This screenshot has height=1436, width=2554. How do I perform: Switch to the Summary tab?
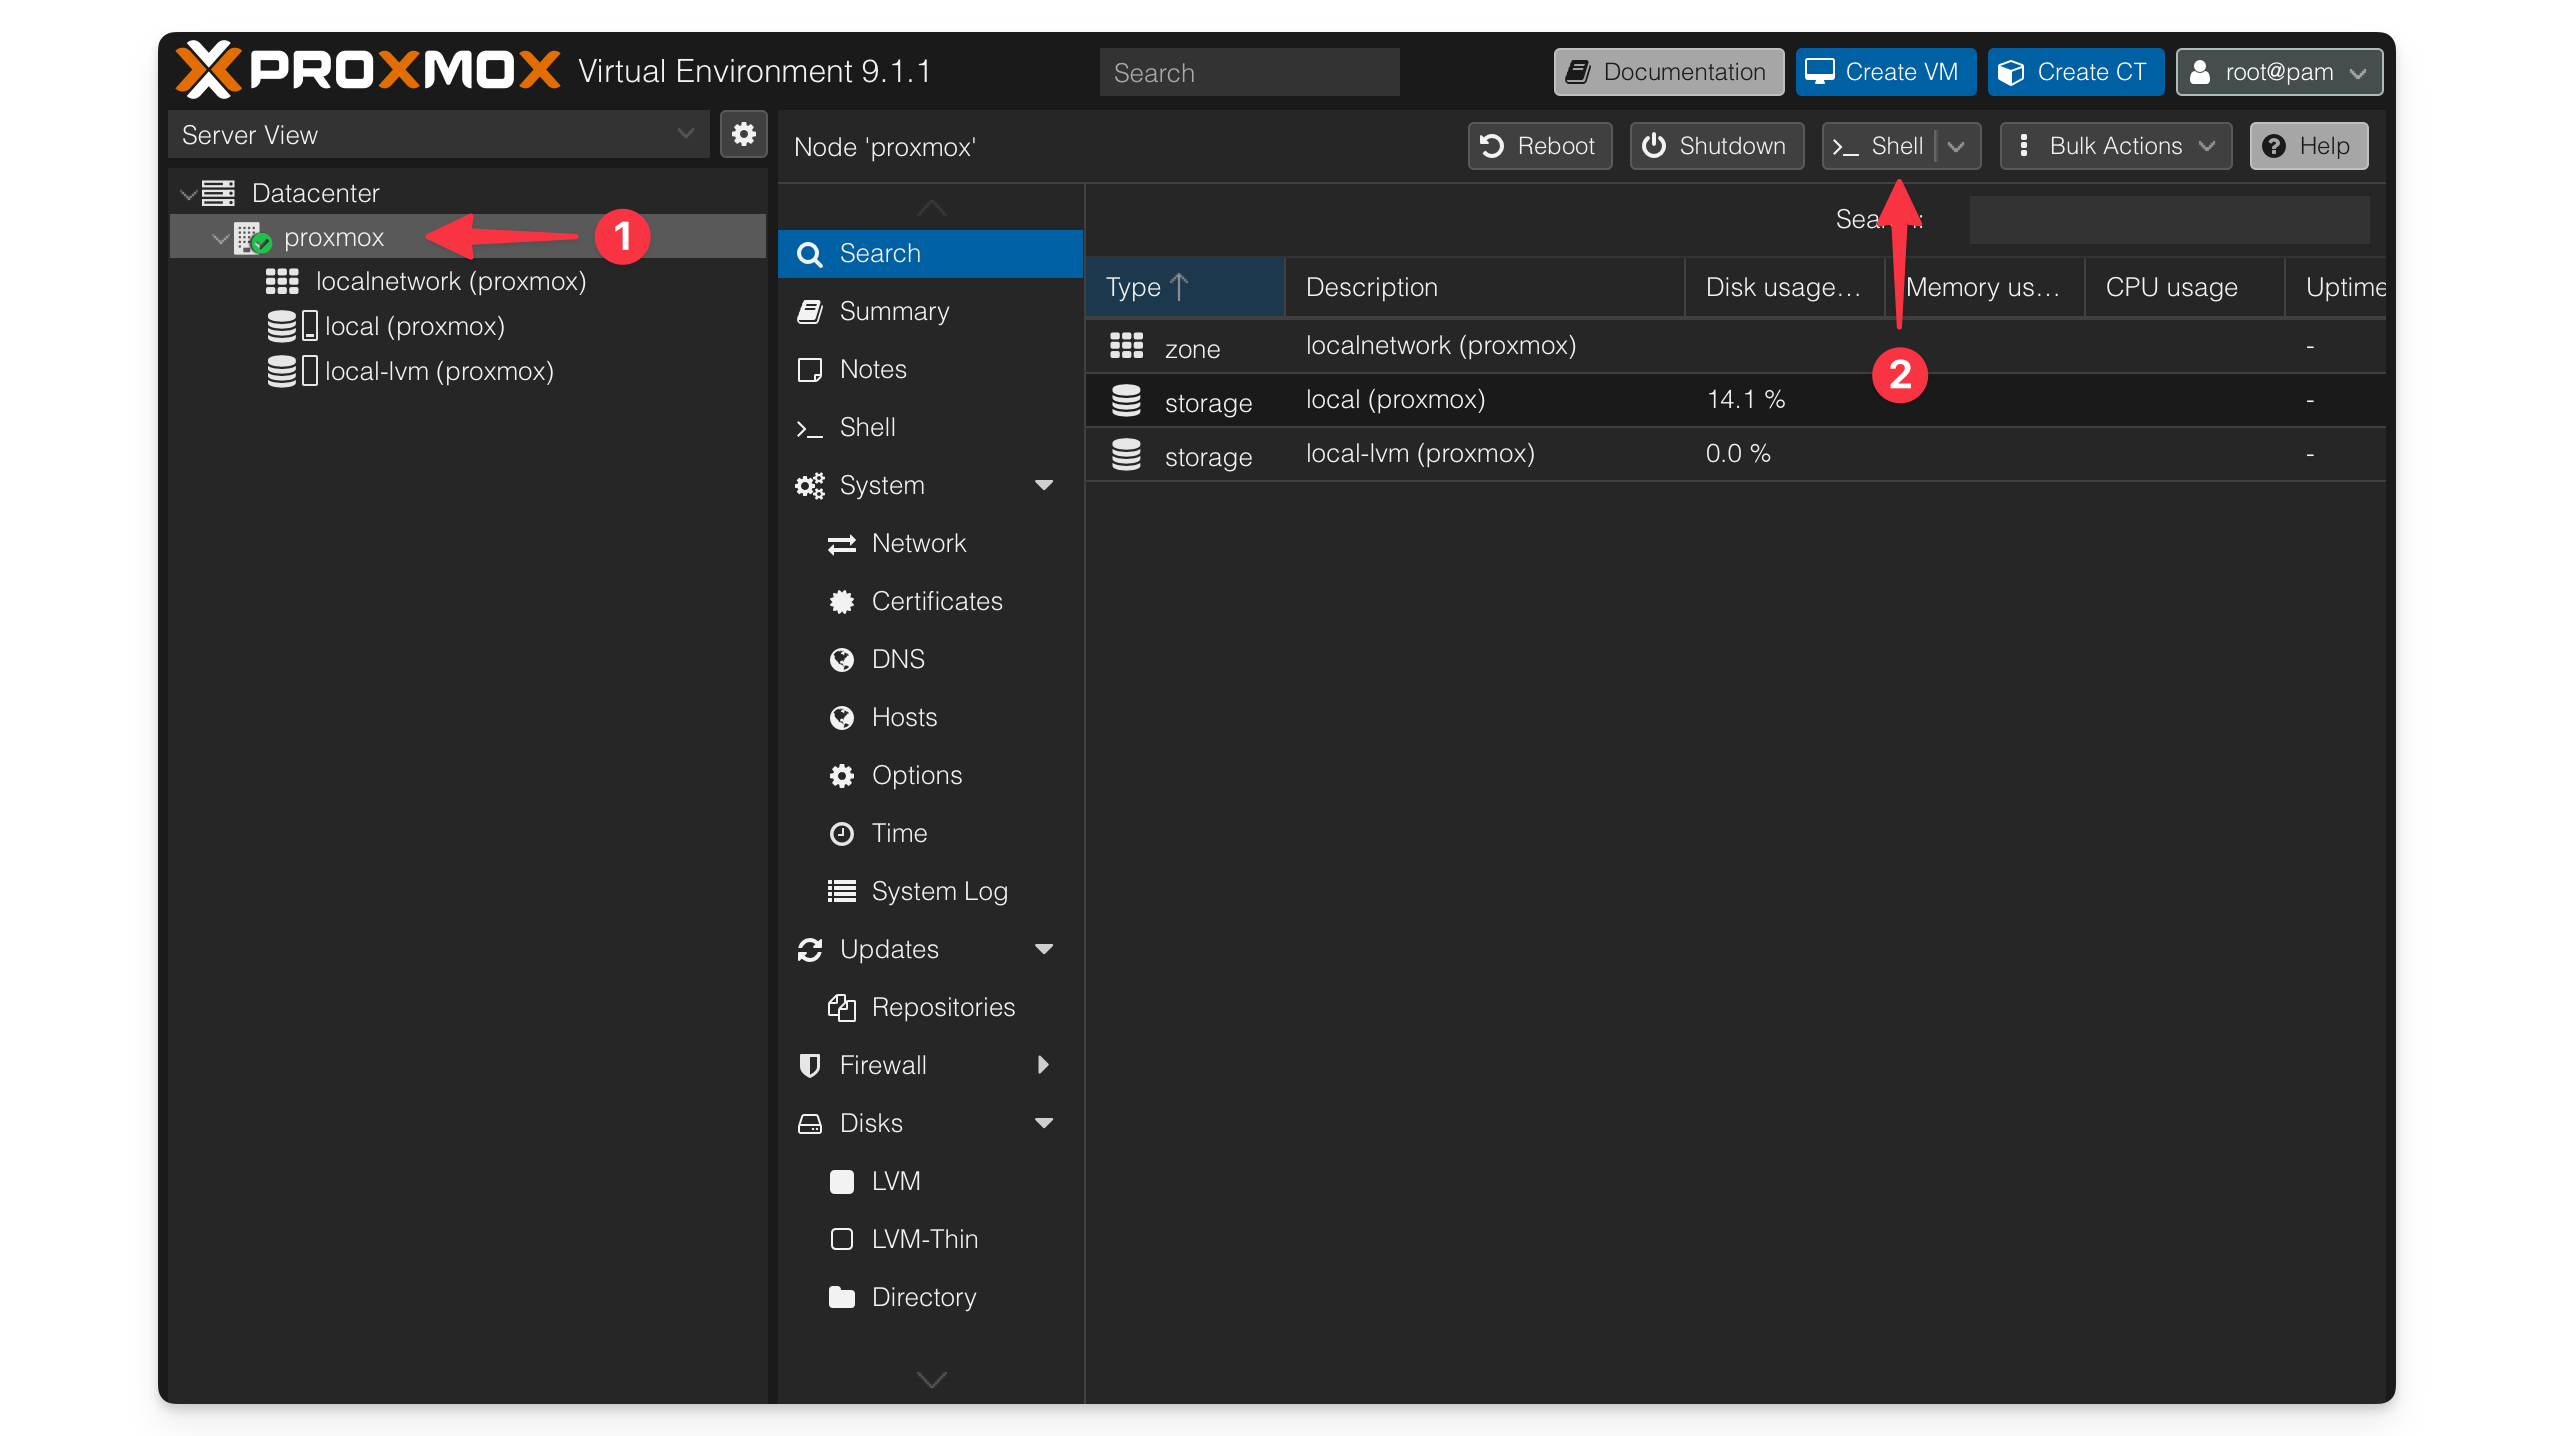pyautogui.click(x=894, y=311)
